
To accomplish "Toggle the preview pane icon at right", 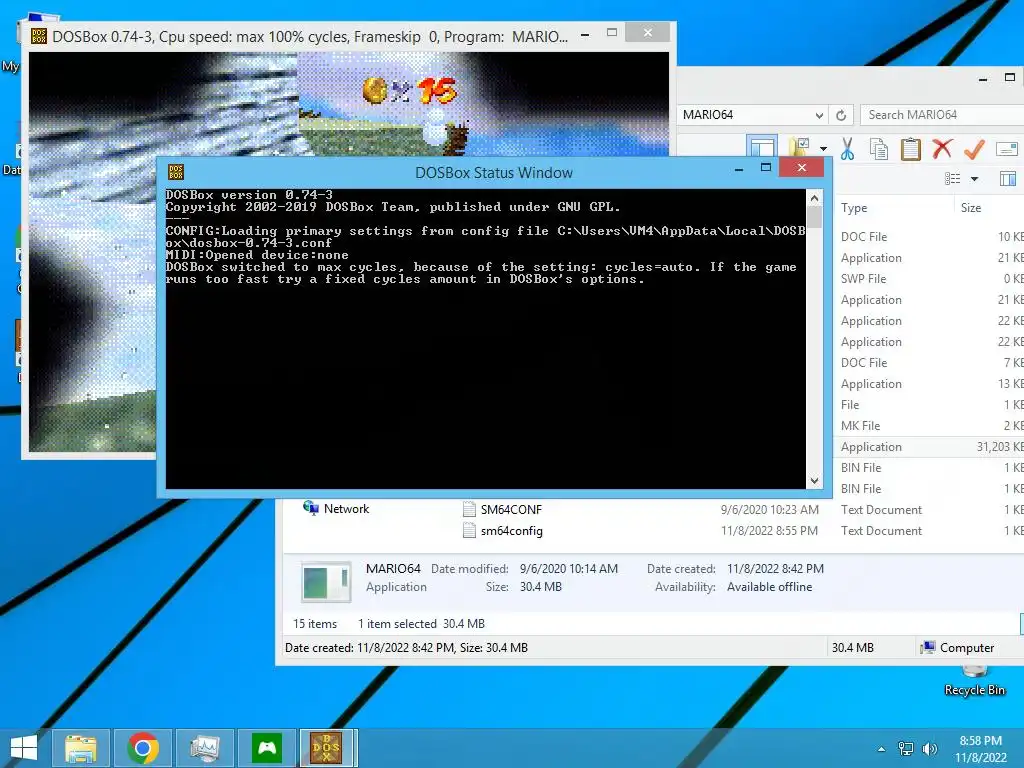I will [1008, 178].
